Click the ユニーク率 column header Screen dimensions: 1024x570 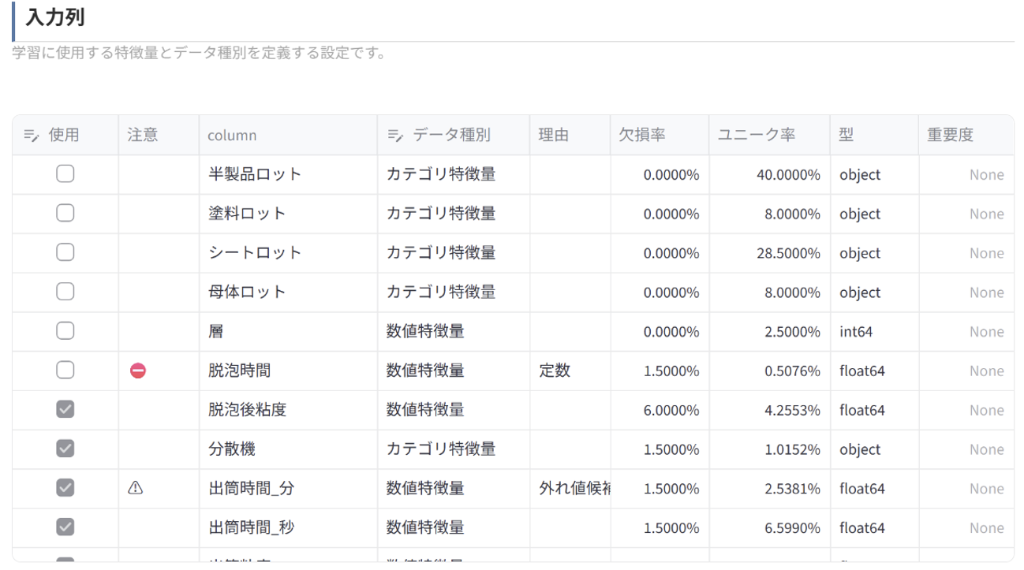(x=769, y=135)
